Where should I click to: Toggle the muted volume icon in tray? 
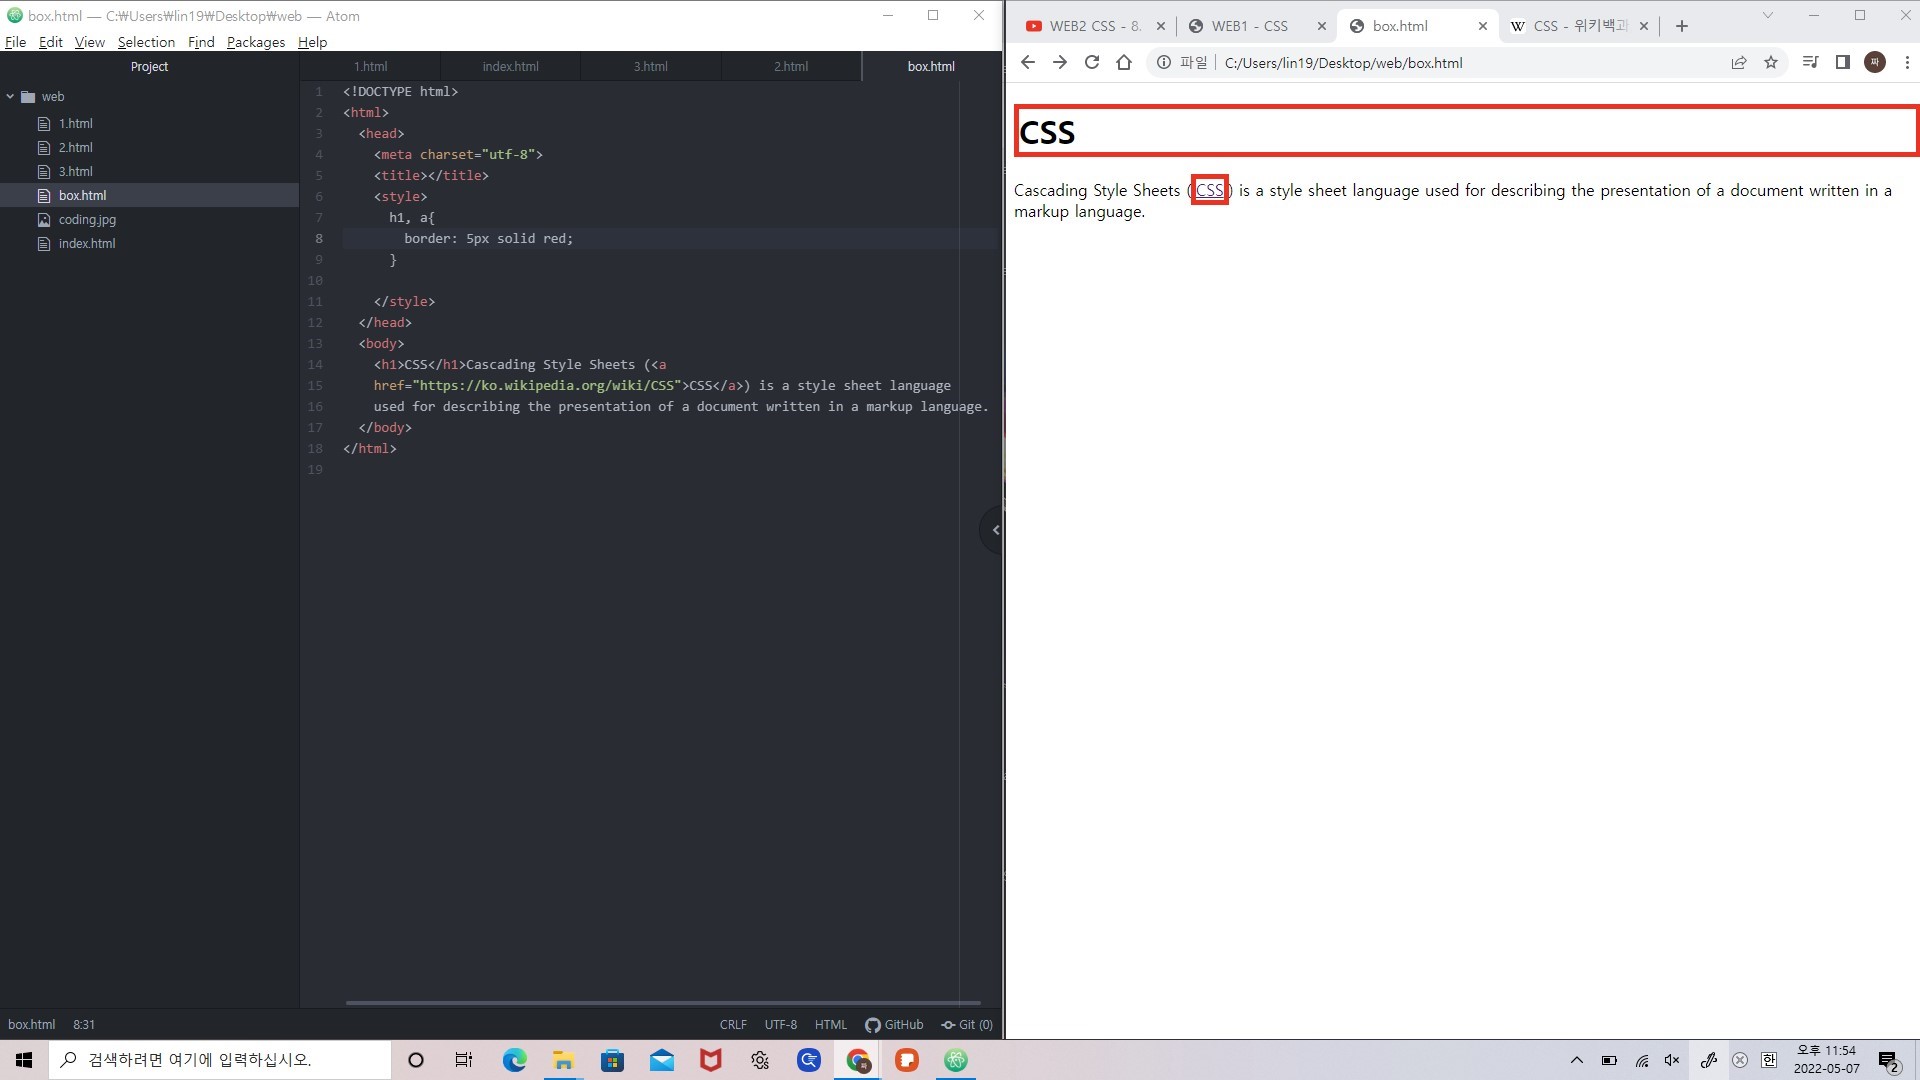[x=1672, y=1060]
